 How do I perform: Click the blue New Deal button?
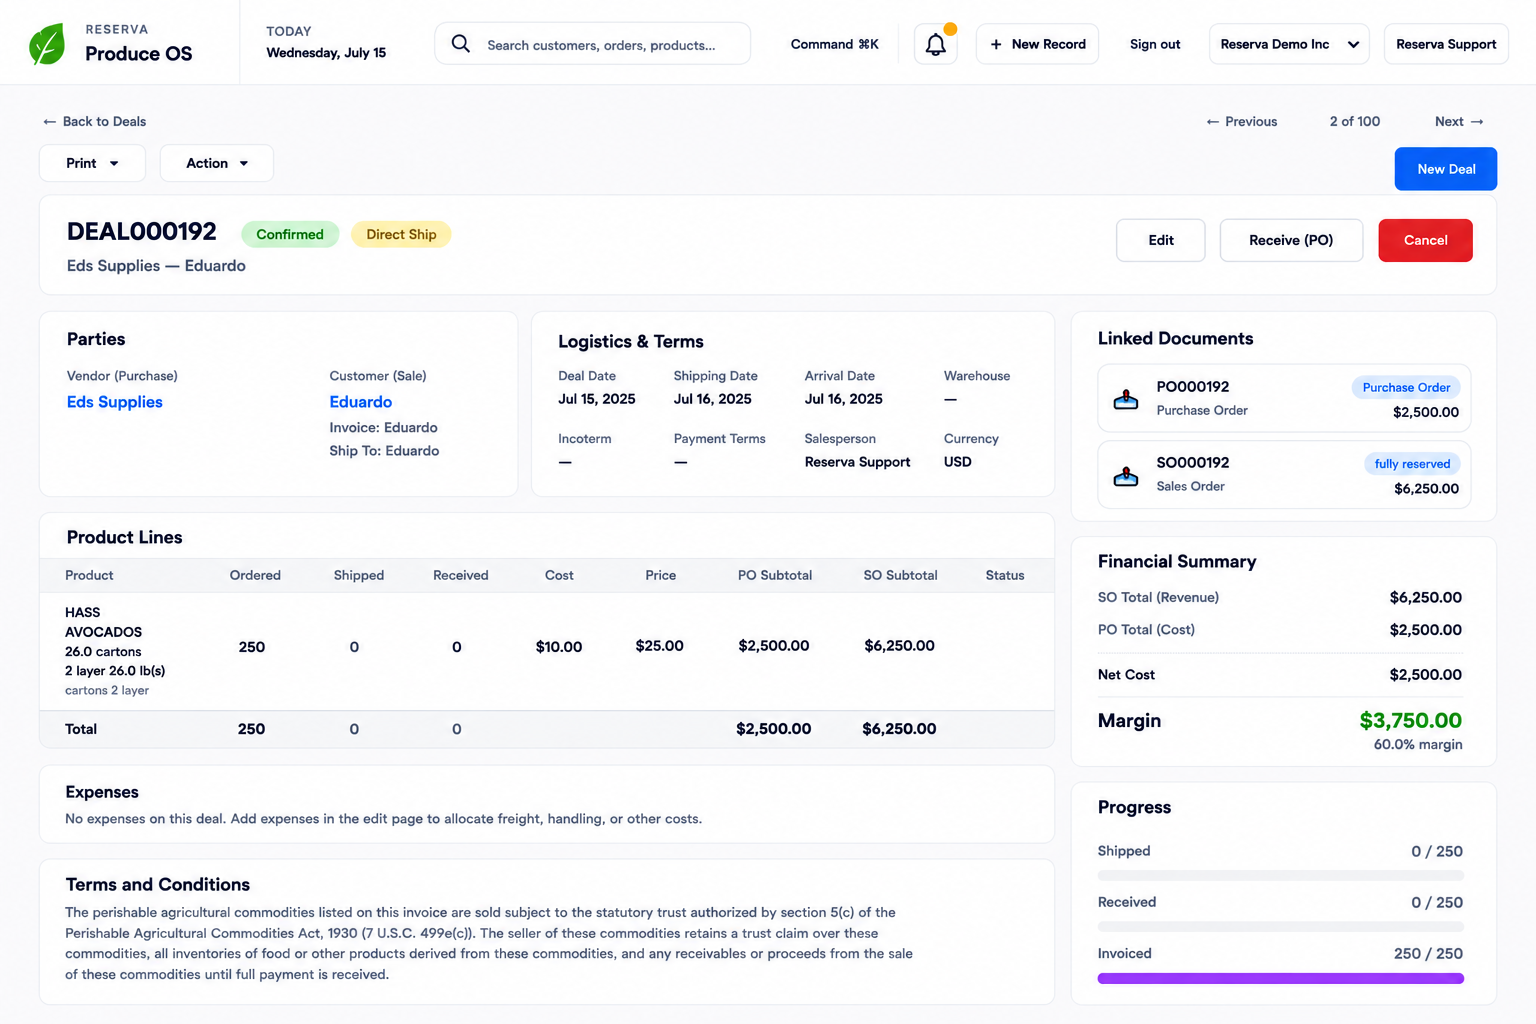(1445, 169)
